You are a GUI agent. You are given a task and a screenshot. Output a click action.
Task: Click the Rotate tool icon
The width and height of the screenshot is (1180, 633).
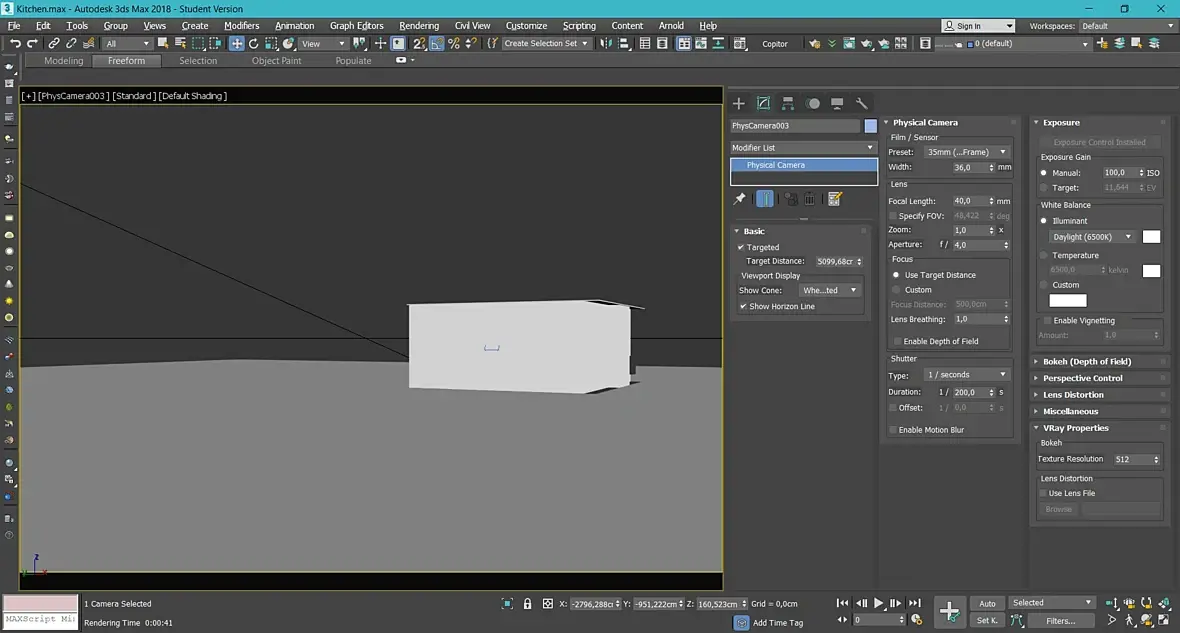(x=254, y=43)
